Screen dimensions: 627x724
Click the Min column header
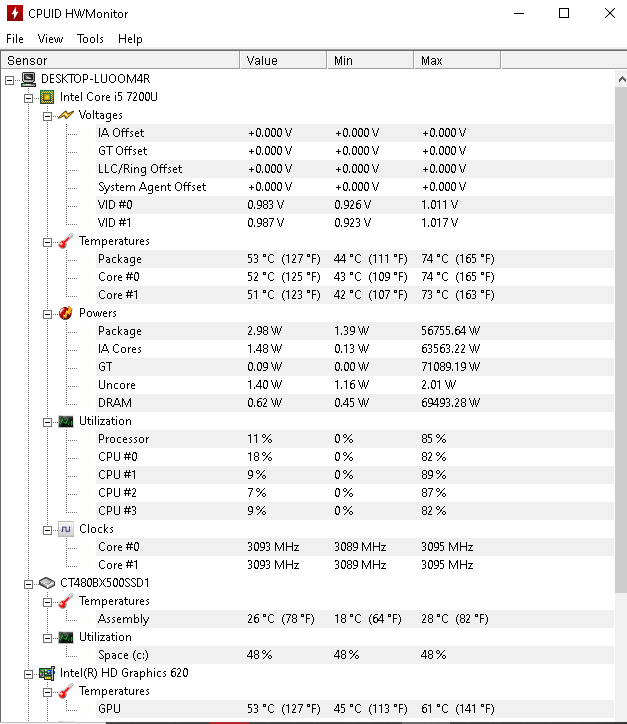tap(370, 60)
